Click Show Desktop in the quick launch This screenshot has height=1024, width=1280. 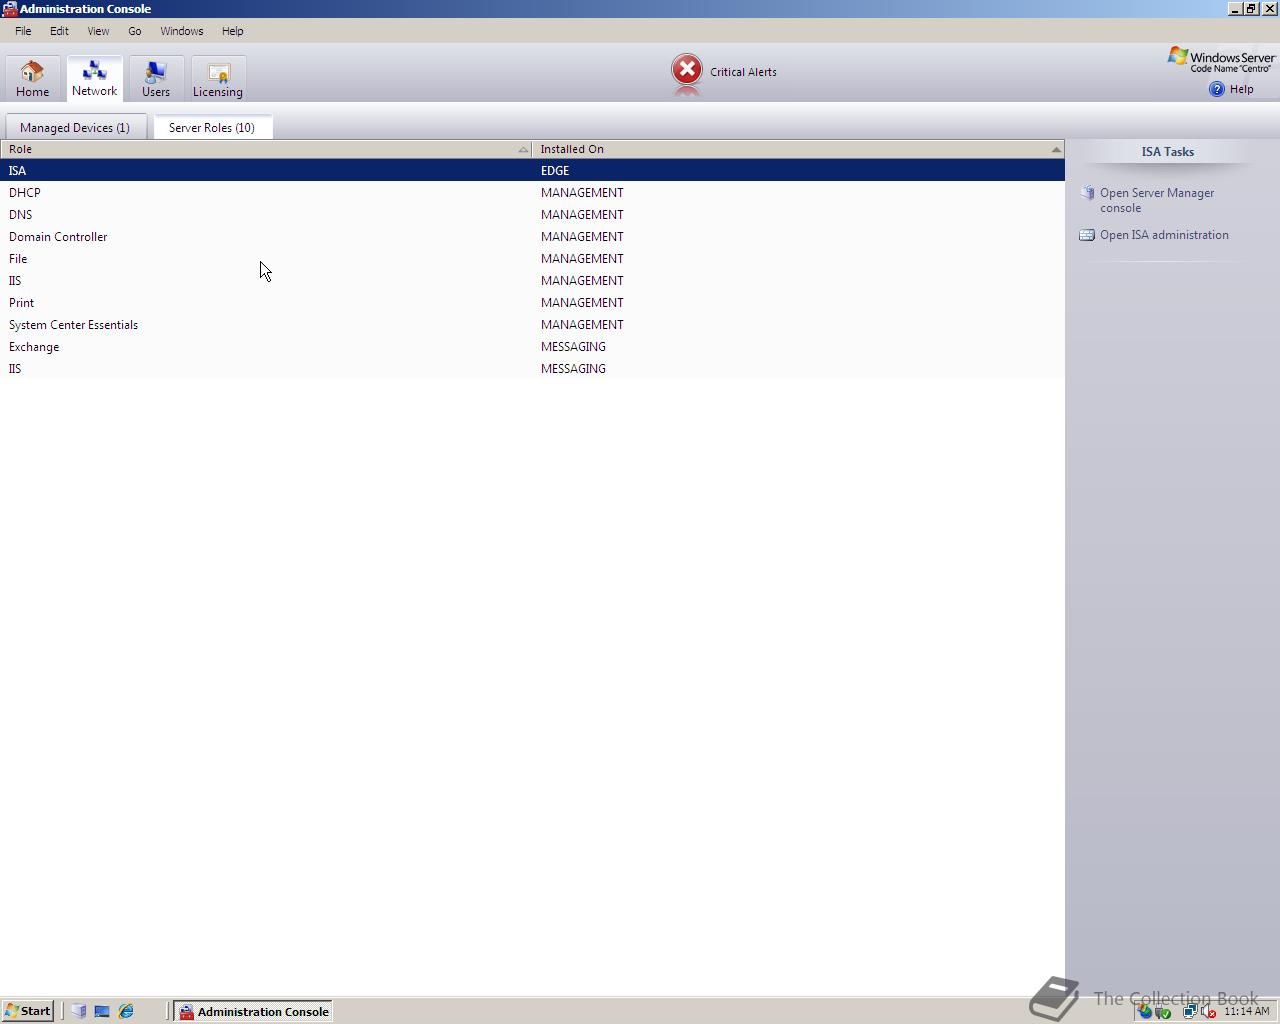102,1011
